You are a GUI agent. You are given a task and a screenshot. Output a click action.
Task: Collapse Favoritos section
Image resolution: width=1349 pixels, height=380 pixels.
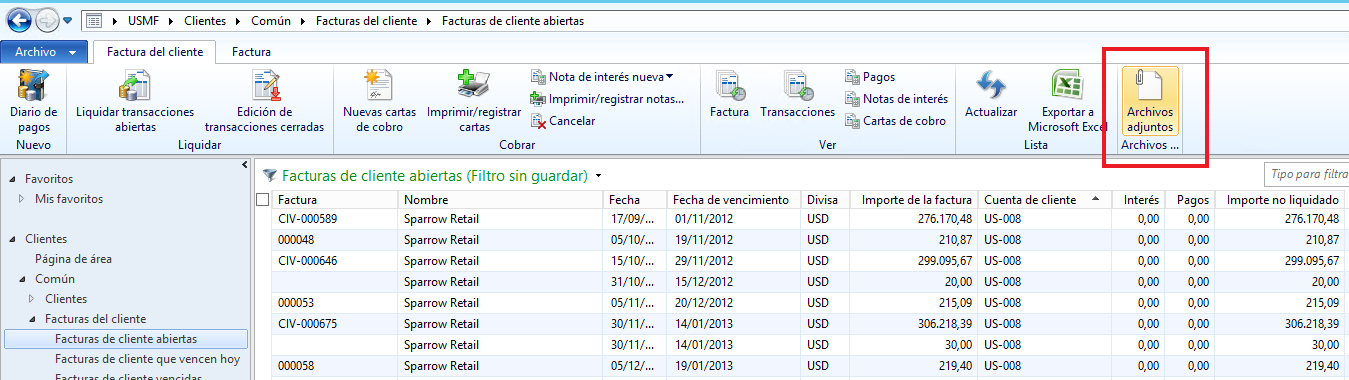[x=13, y=179]
